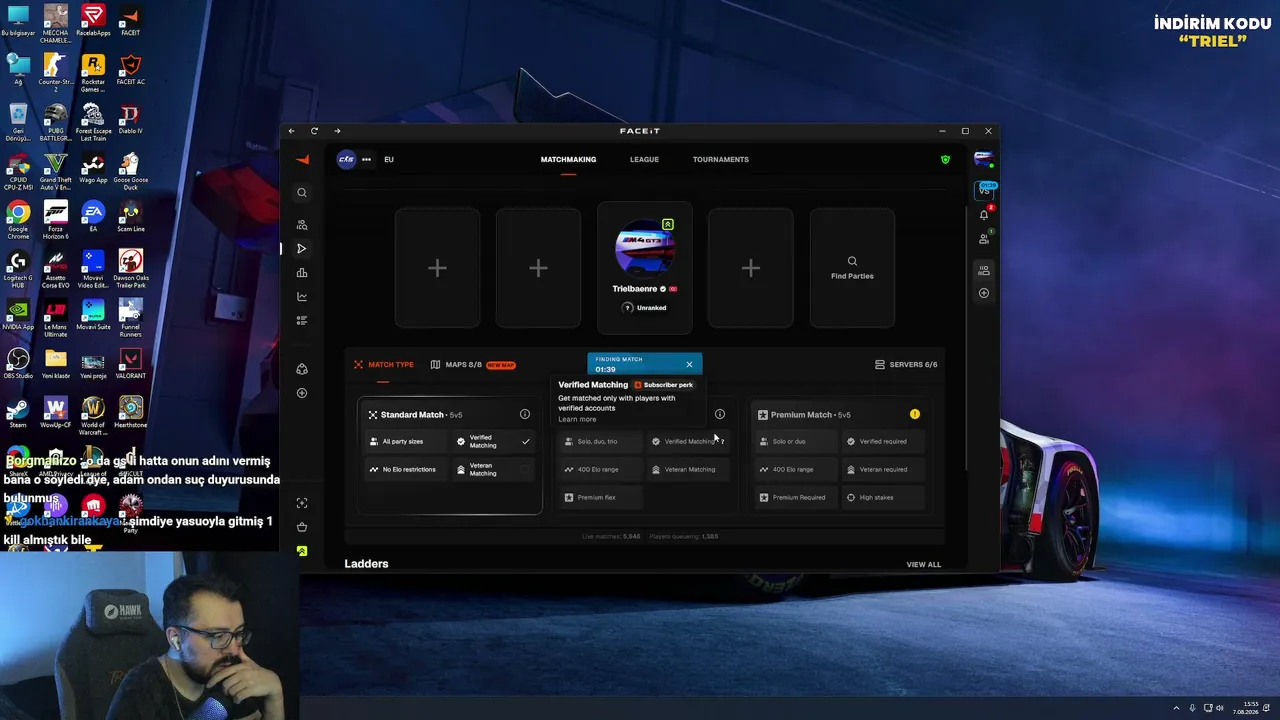Click the All party sizes option
This screenshot has height=720, width=1280.
405,441
